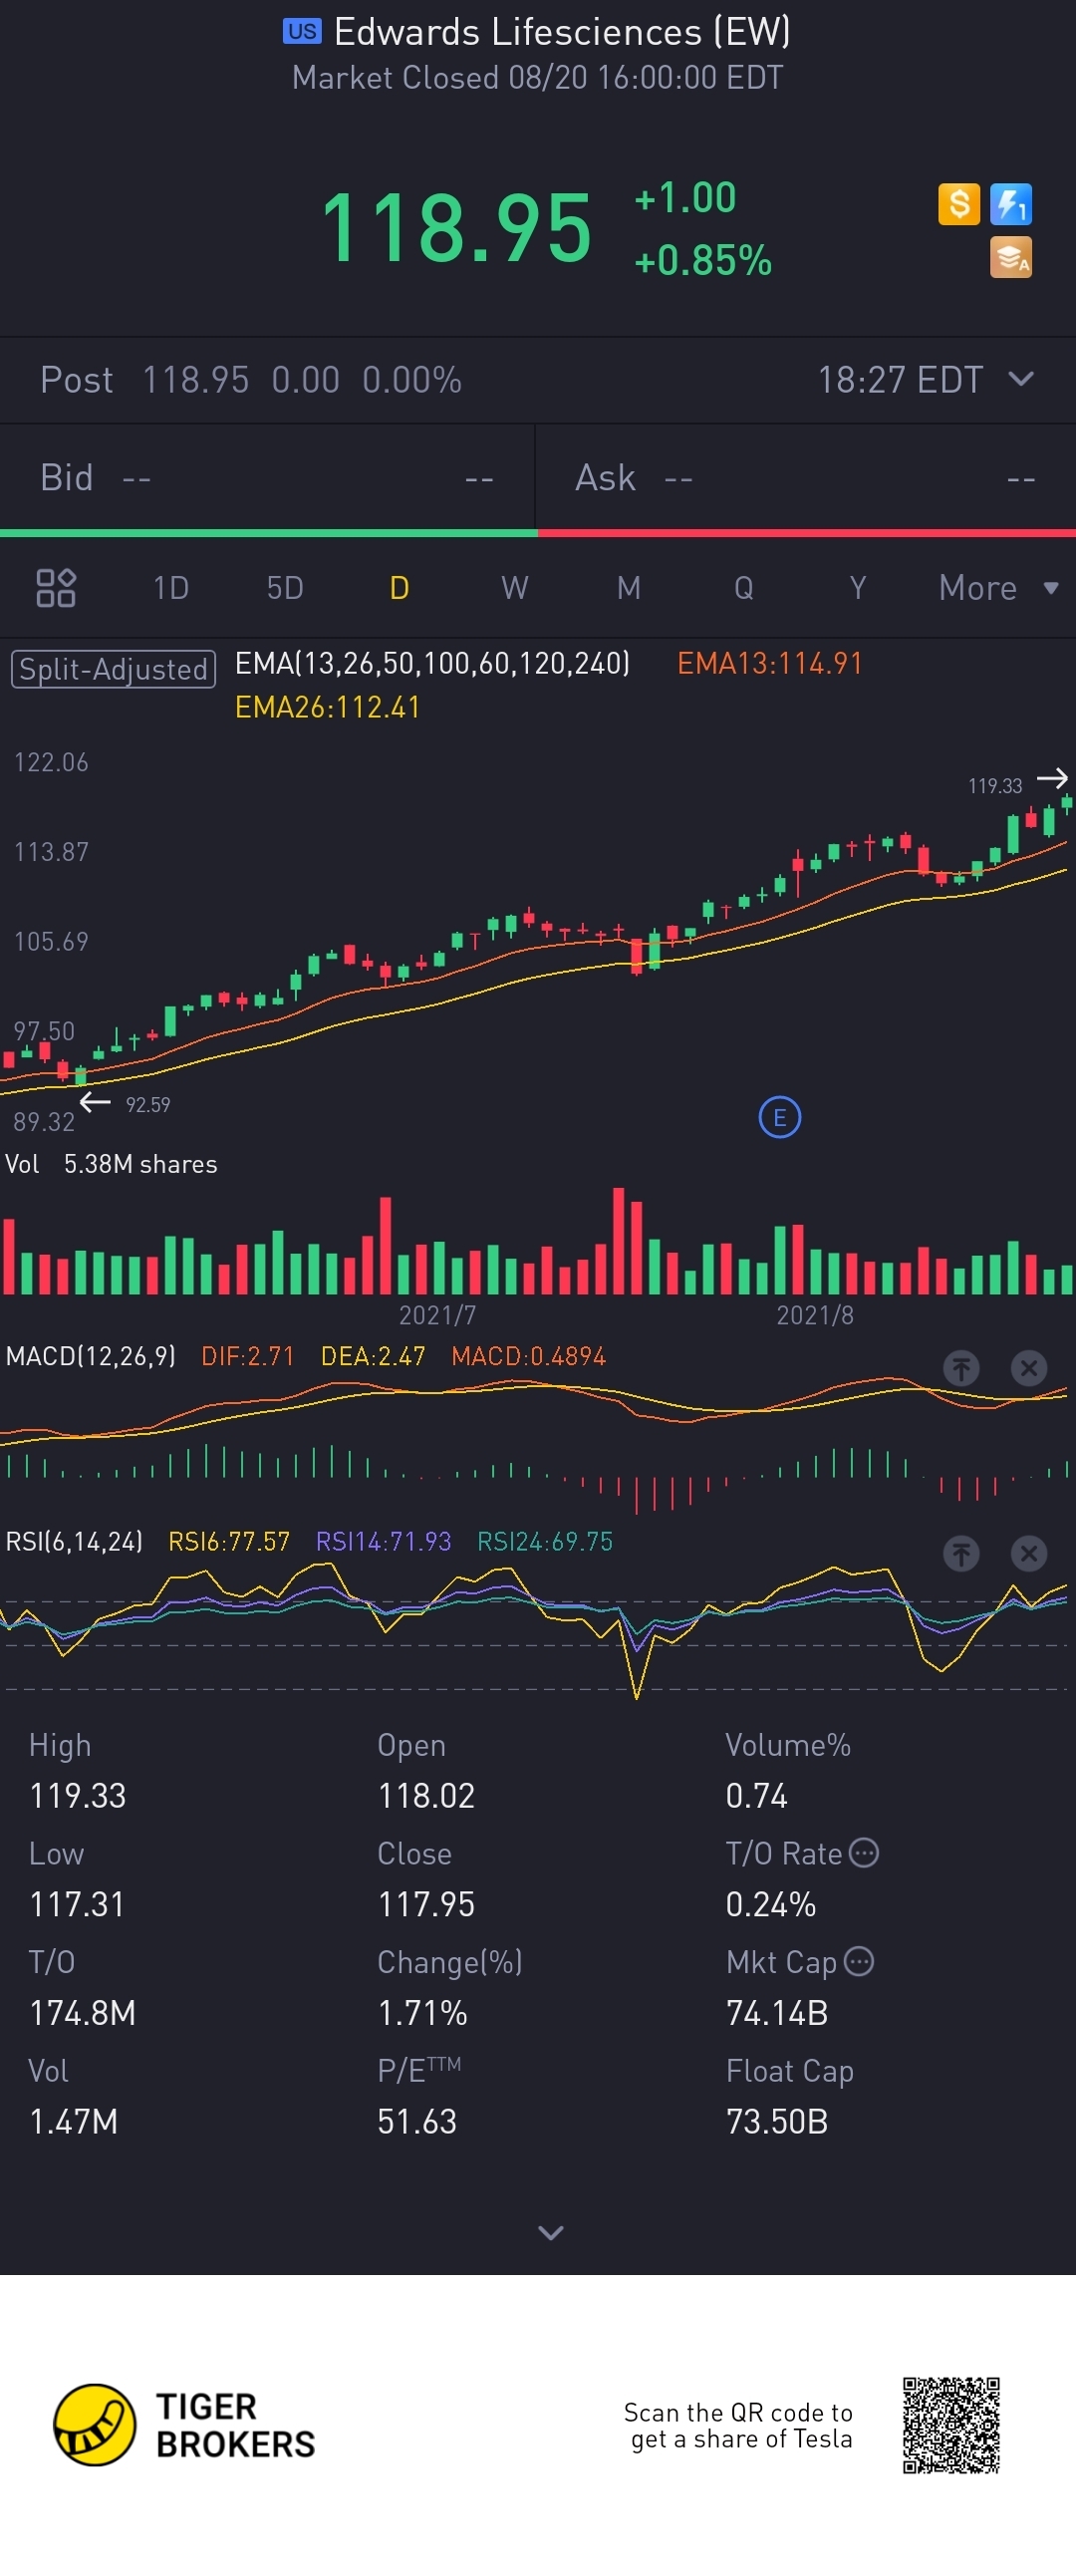This screenshot has height=2576, width=1076.
Task: Select the yearly Y chart tab
Action: pos(857,588)
